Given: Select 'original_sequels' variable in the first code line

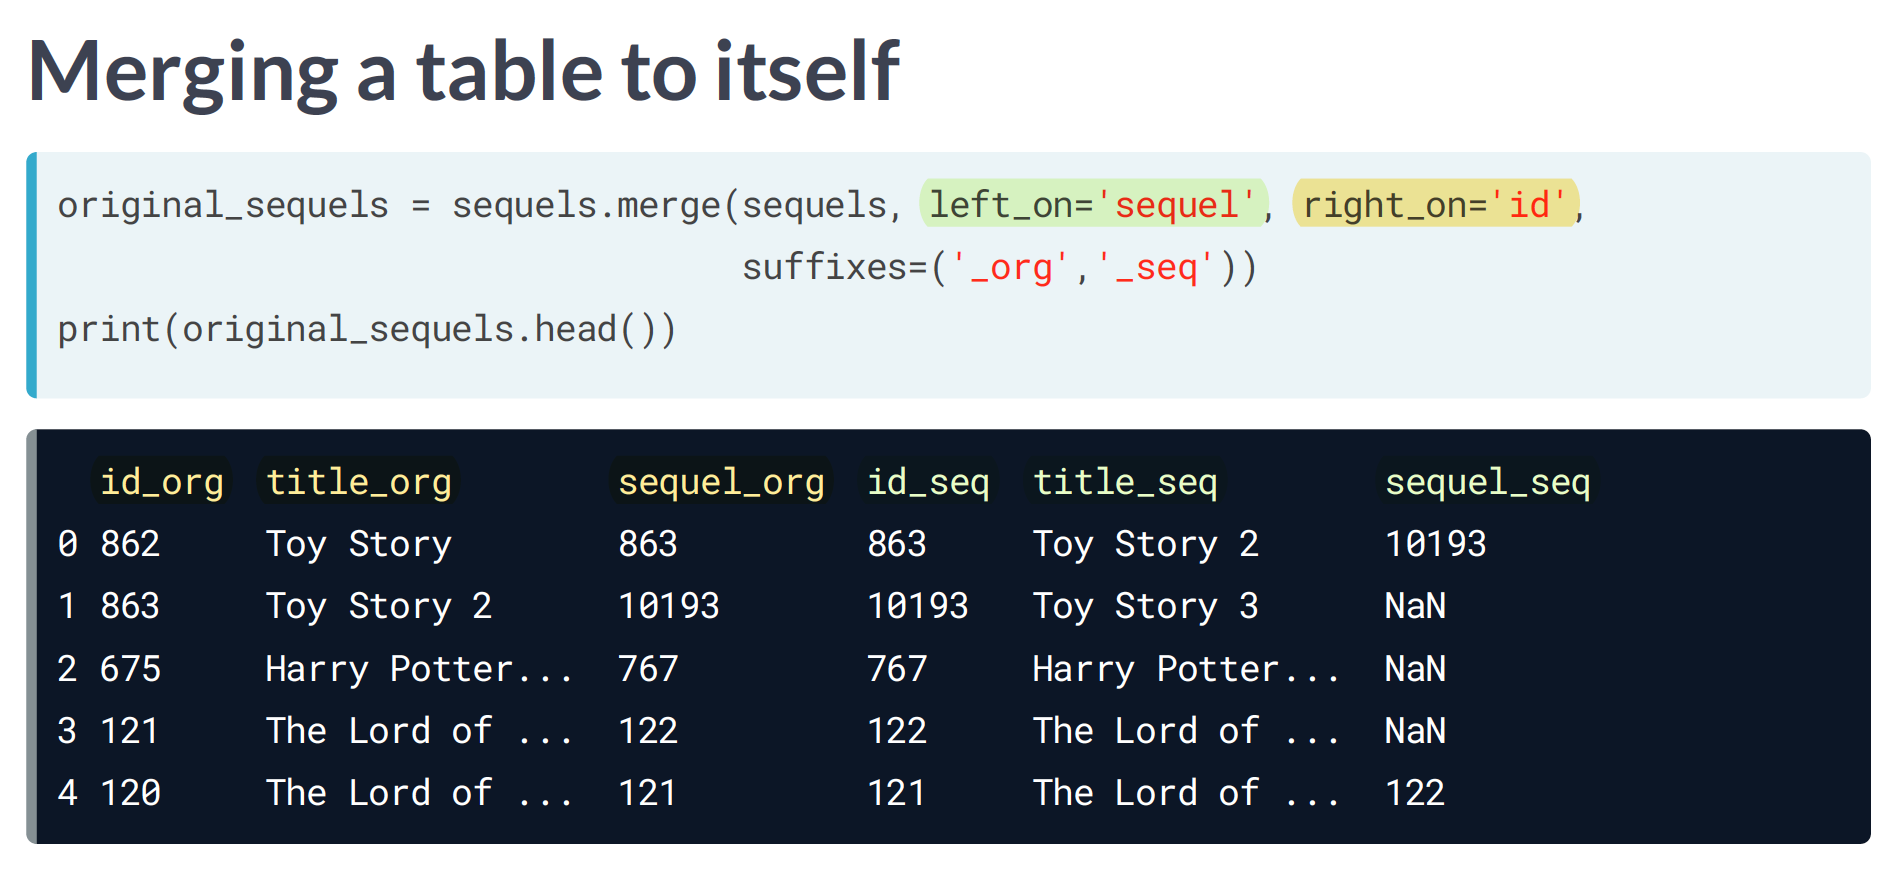Looking at the screenshot, I should (223, 205).
